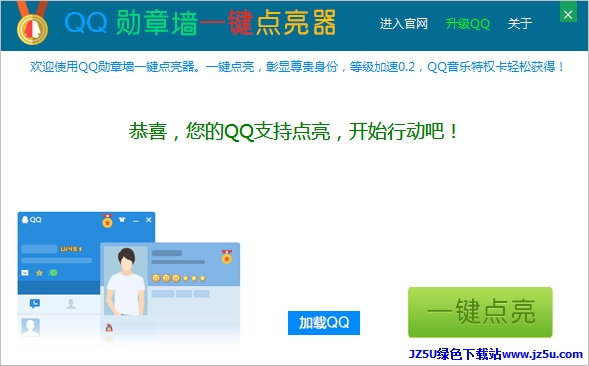Select the 升级QQ menu item
Viewport: 589px width, 366px height.
point(468,24)
